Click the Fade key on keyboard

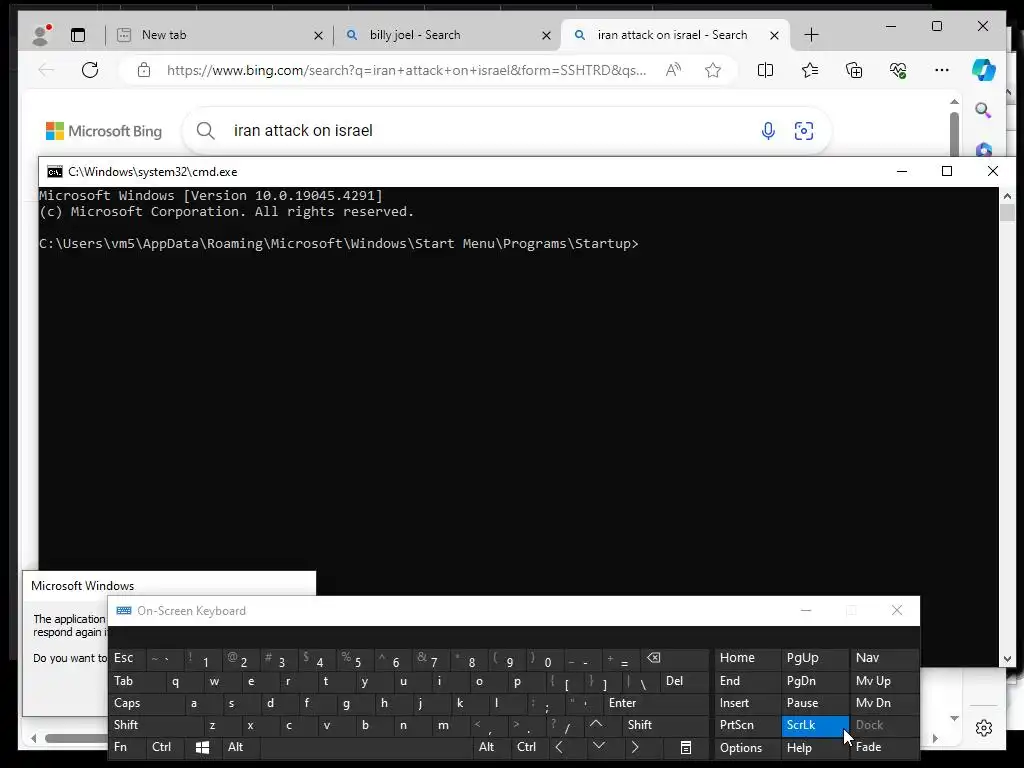tap(884, 748)
